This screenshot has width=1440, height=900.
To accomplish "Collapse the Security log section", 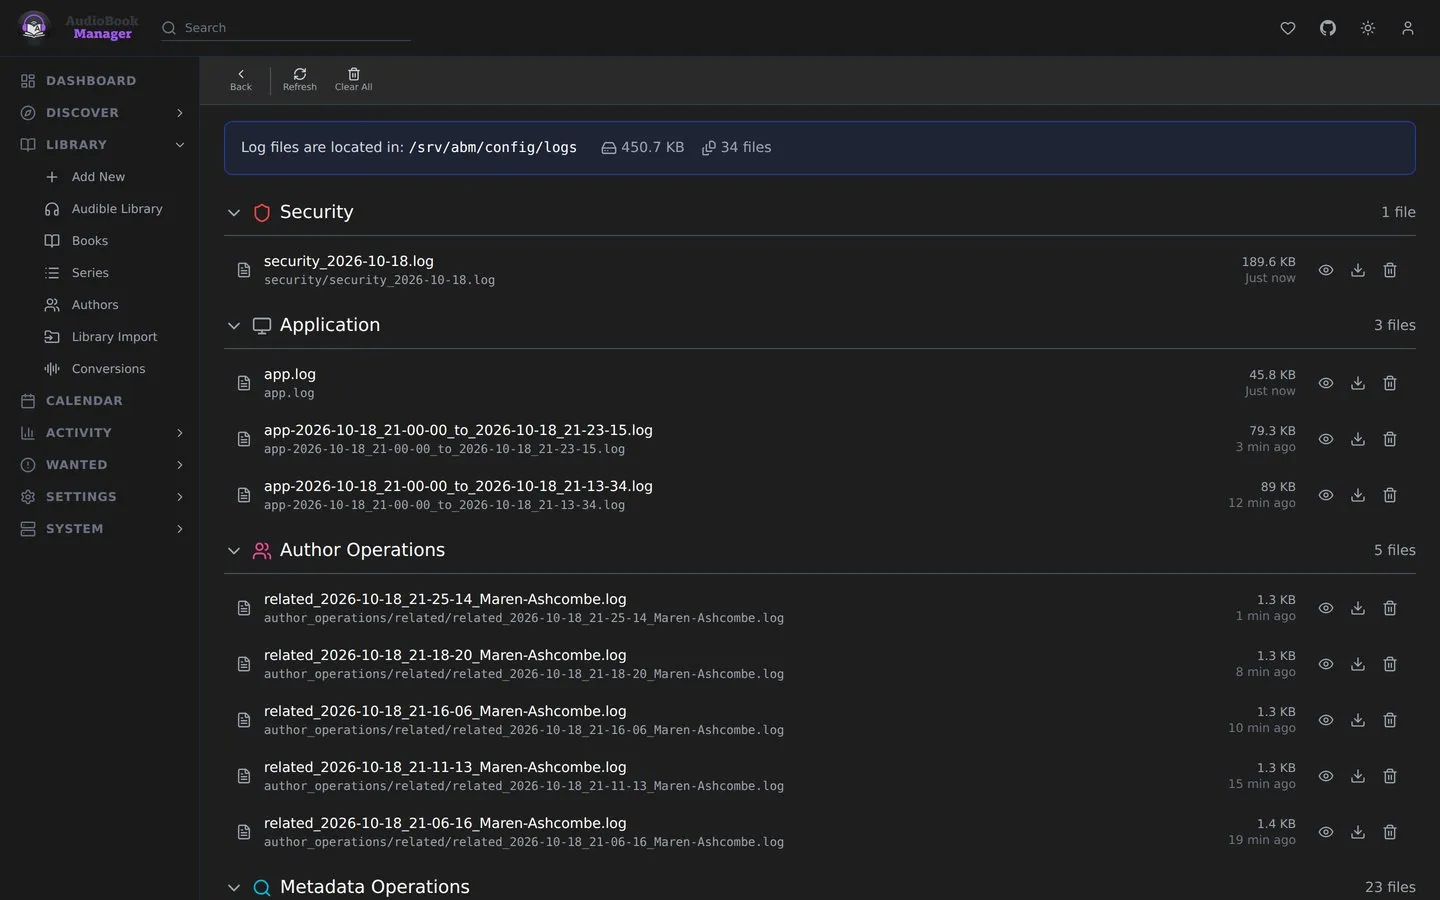I will (x=234, y=213).
